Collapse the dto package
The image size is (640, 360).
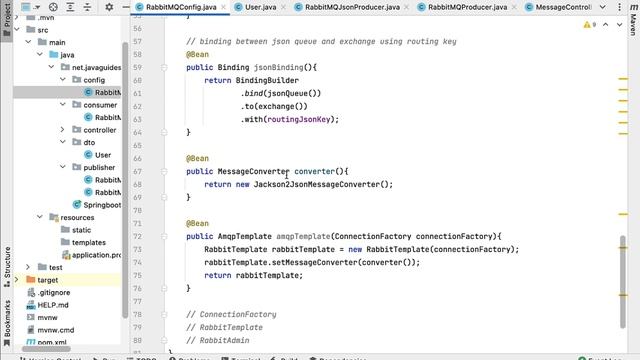[63, 142]
